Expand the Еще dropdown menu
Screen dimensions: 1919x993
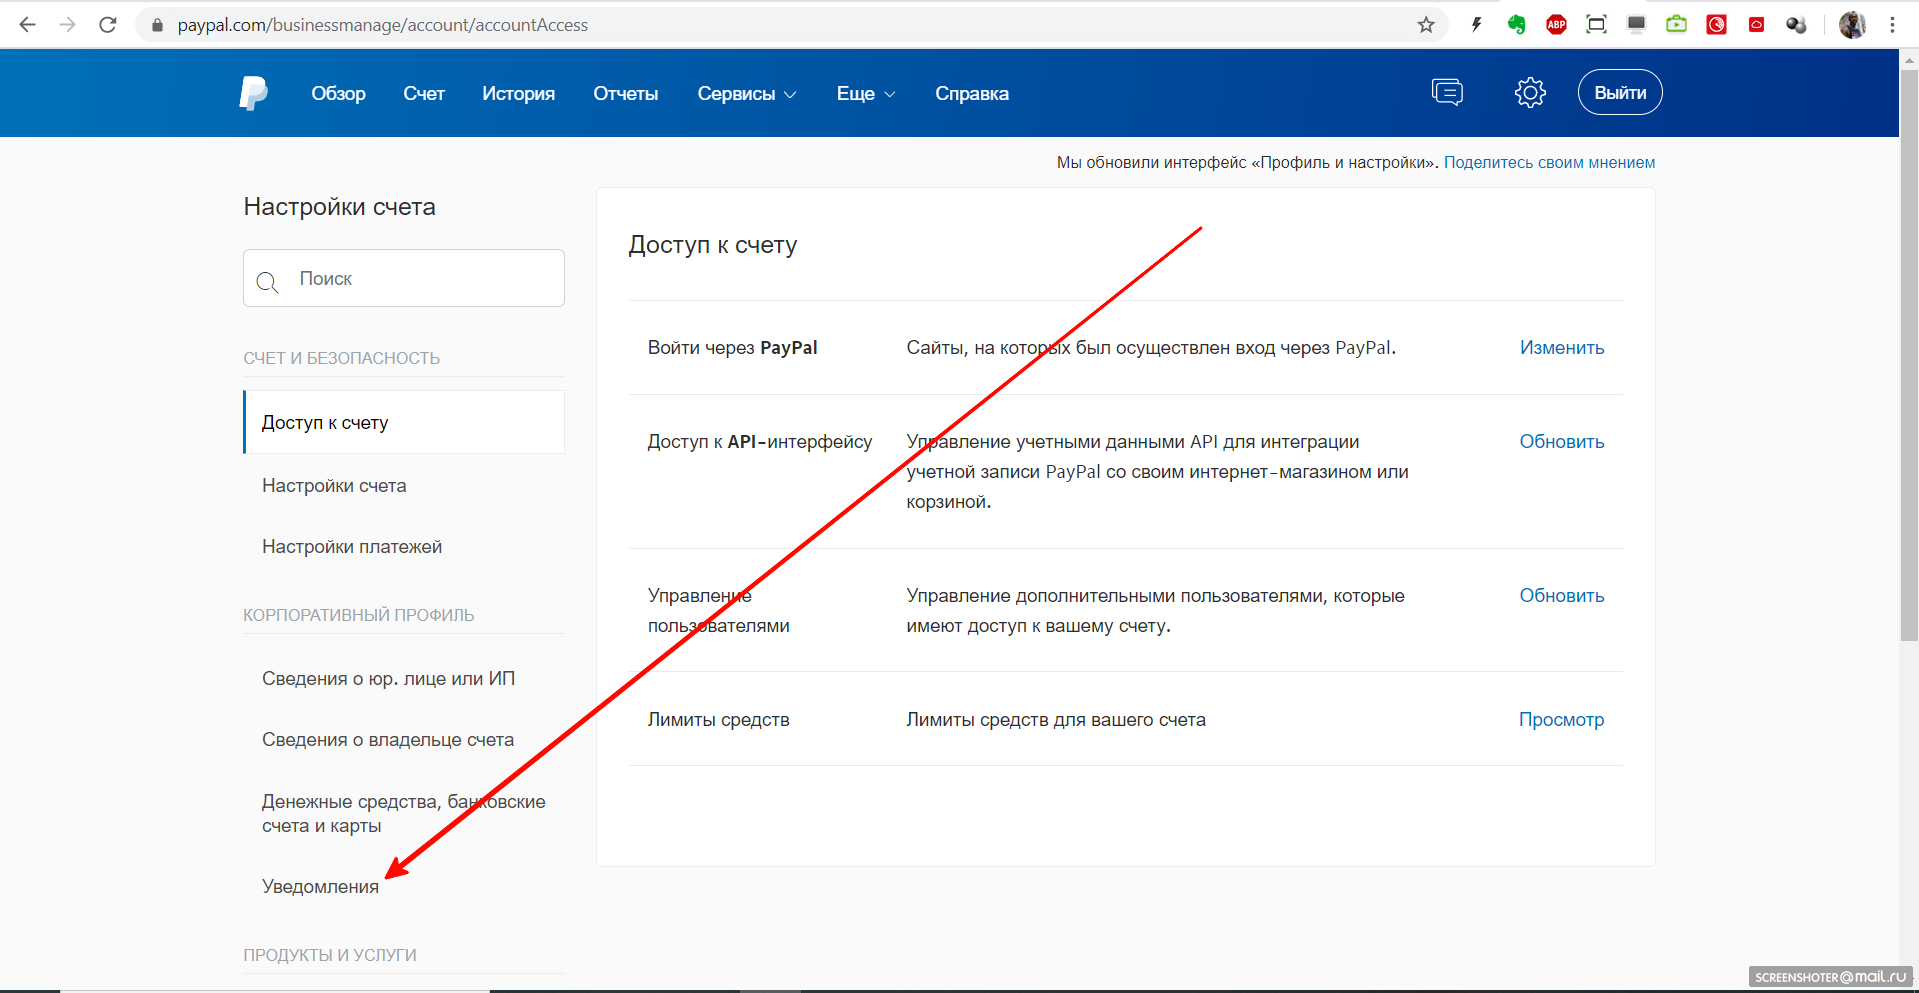pos(865,94)
